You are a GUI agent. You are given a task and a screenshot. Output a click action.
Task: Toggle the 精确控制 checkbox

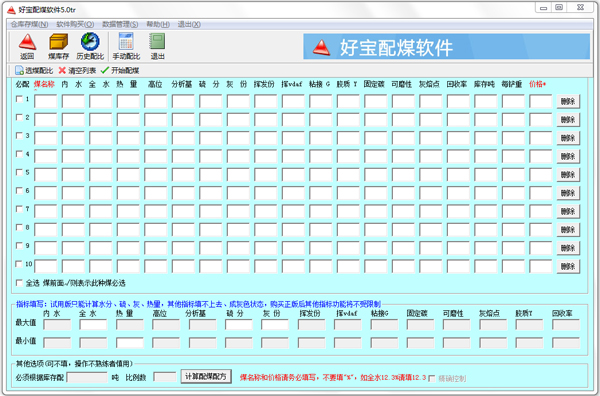click(x=432, y=379)
